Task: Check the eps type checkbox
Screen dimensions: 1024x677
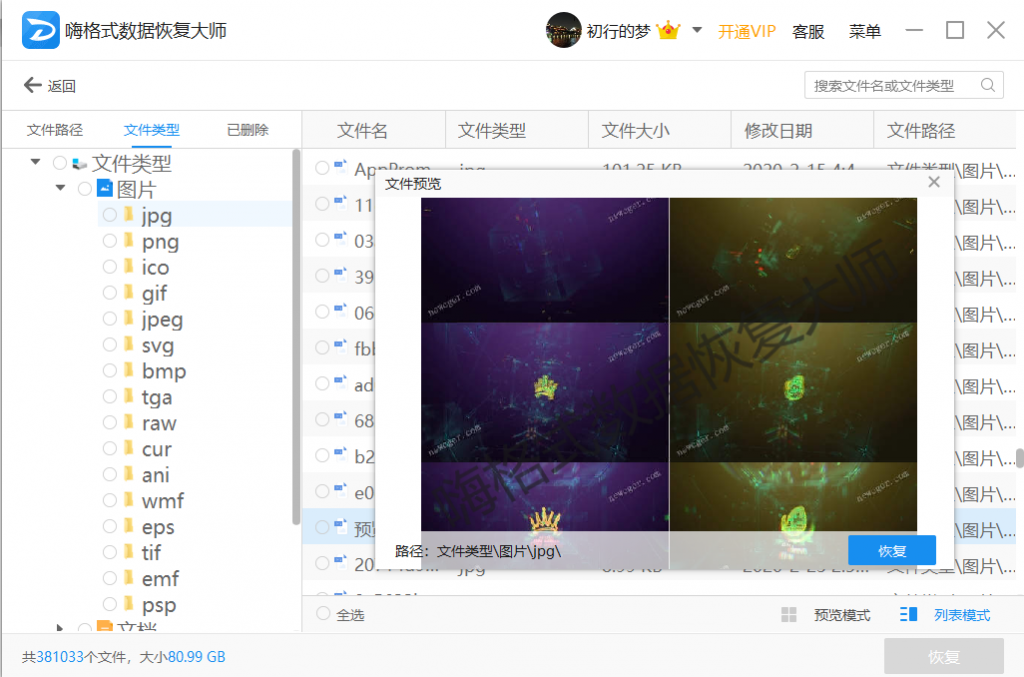Action: click(110, 526)
